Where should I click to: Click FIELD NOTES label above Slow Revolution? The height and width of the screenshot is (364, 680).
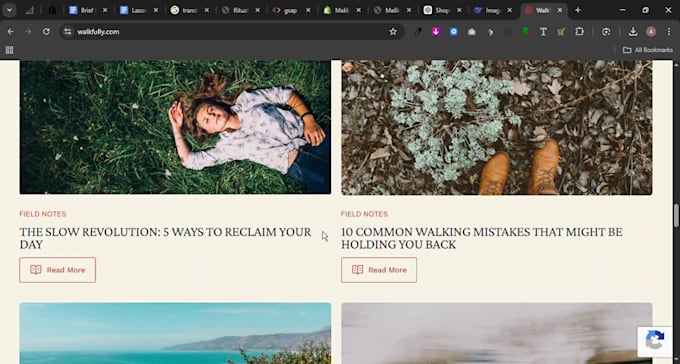[42, 214]
